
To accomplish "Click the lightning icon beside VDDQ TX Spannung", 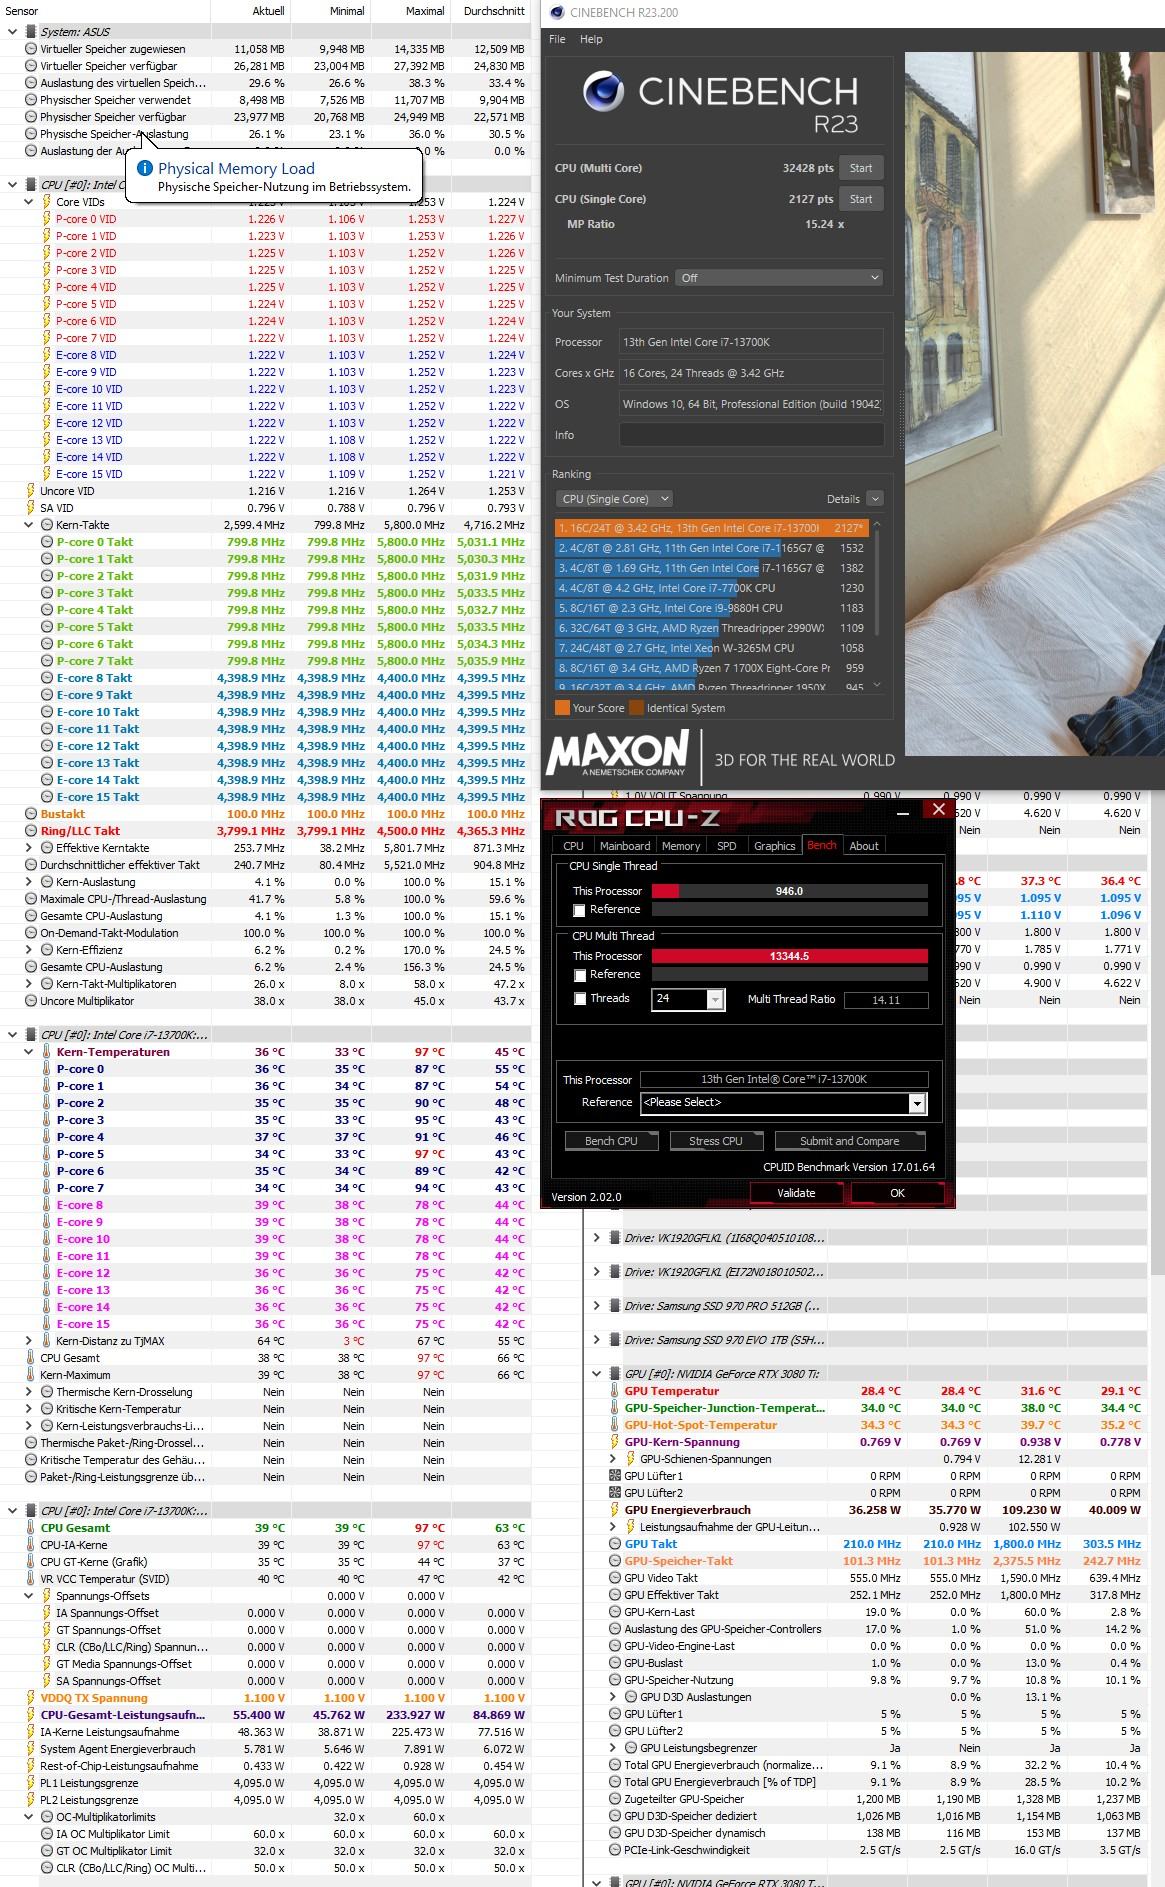I will [x=31, y=1698].
